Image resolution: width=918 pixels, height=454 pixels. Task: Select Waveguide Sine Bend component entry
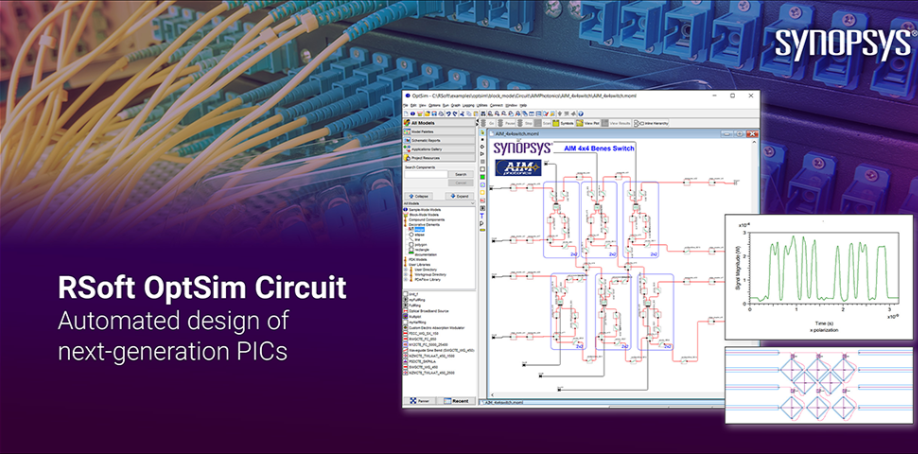(x=439, y=350)
